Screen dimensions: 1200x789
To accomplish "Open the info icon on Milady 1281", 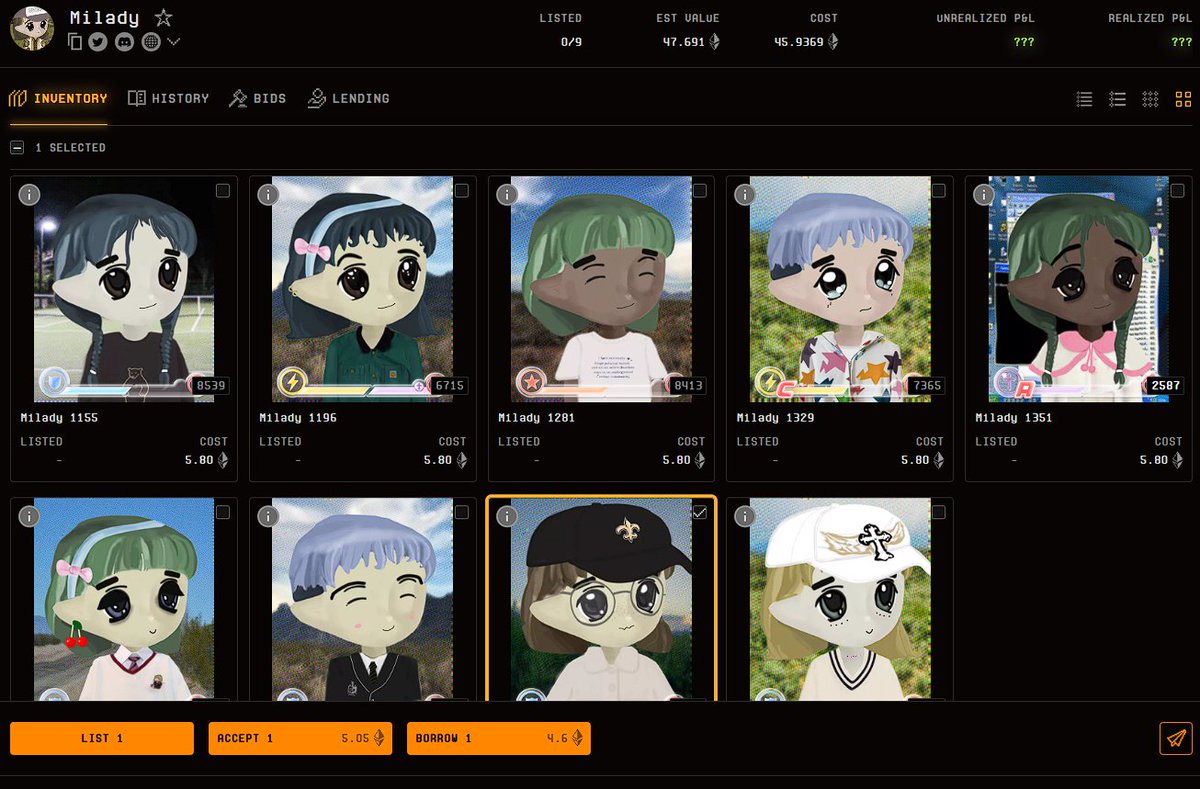I will click(x=507, y=194).
